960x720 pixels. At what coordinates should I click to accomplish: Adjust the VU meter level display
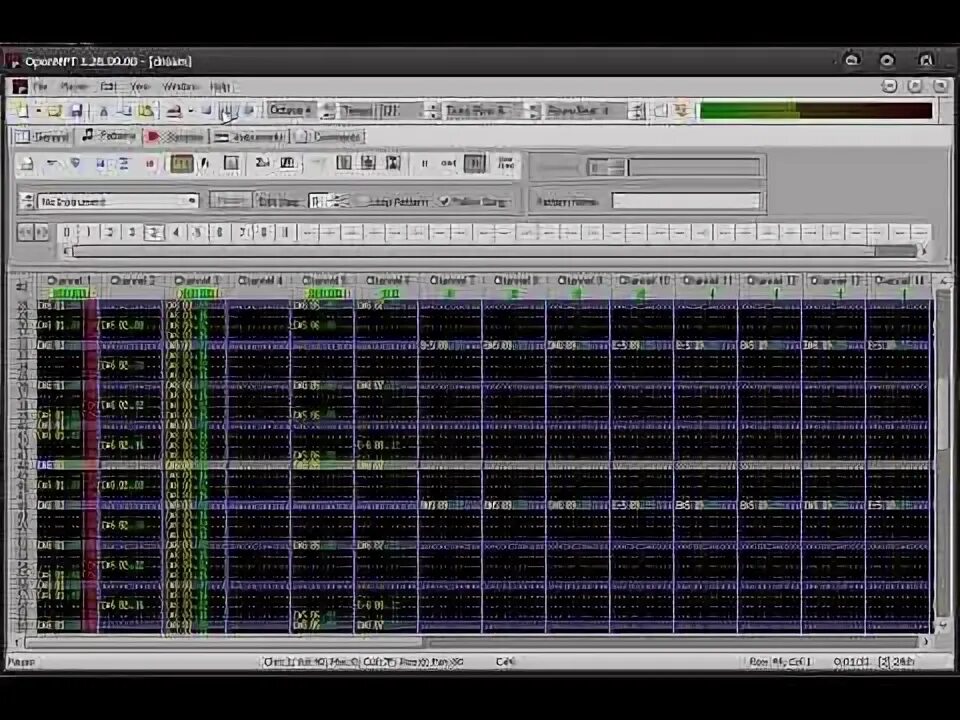[810, 111]
